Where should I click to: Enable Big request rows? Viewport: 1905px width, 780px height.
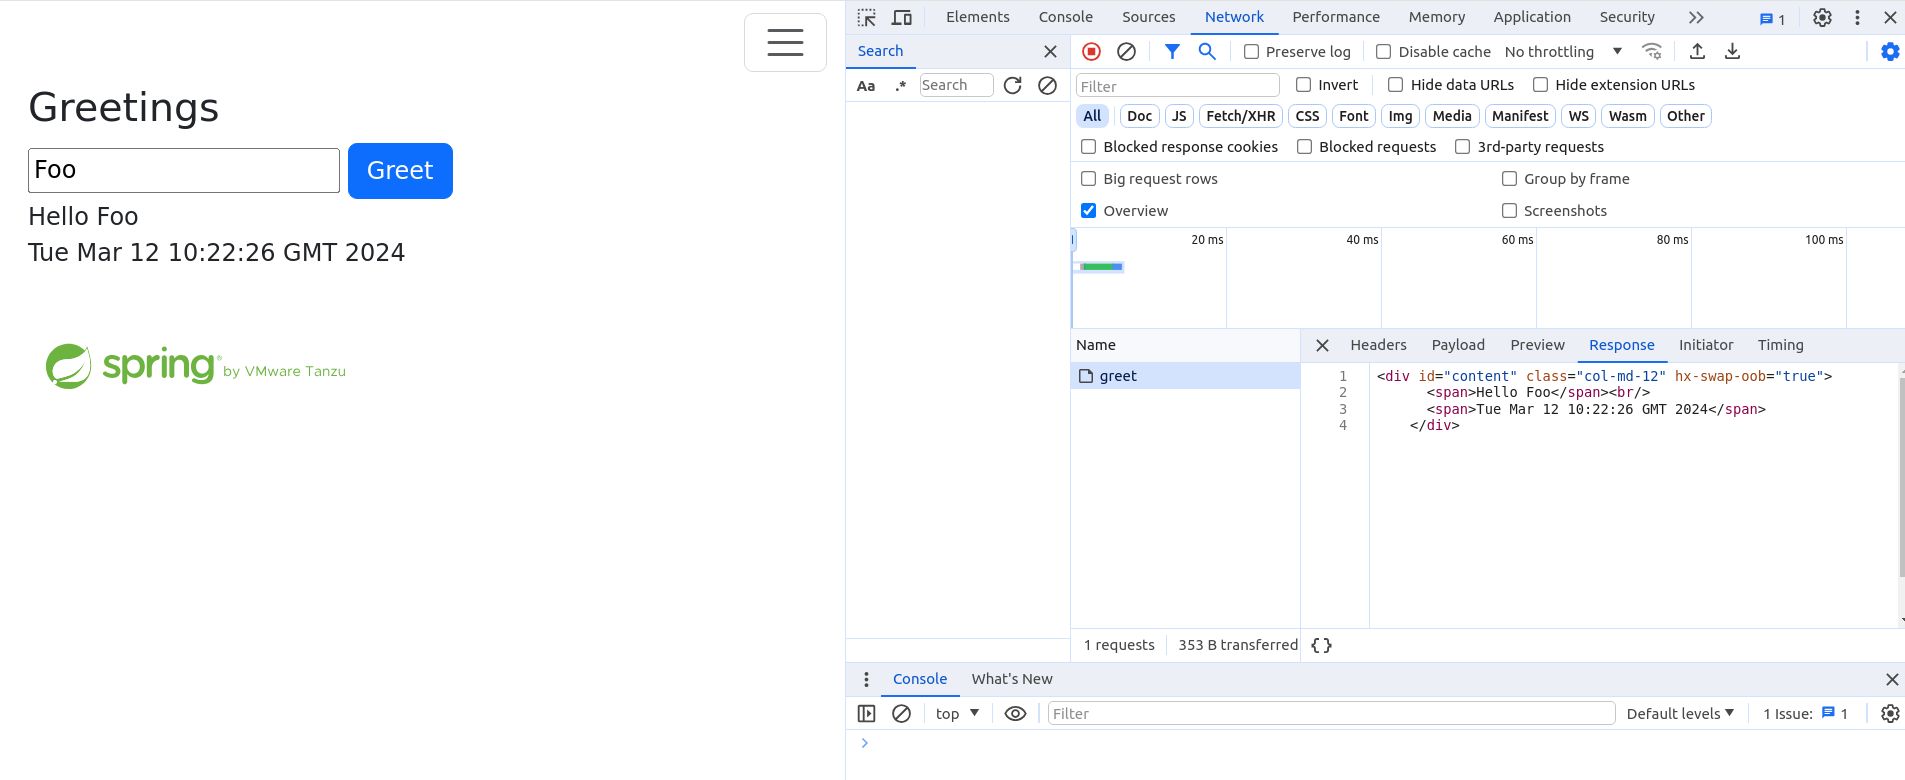(x=1088, y=179)
